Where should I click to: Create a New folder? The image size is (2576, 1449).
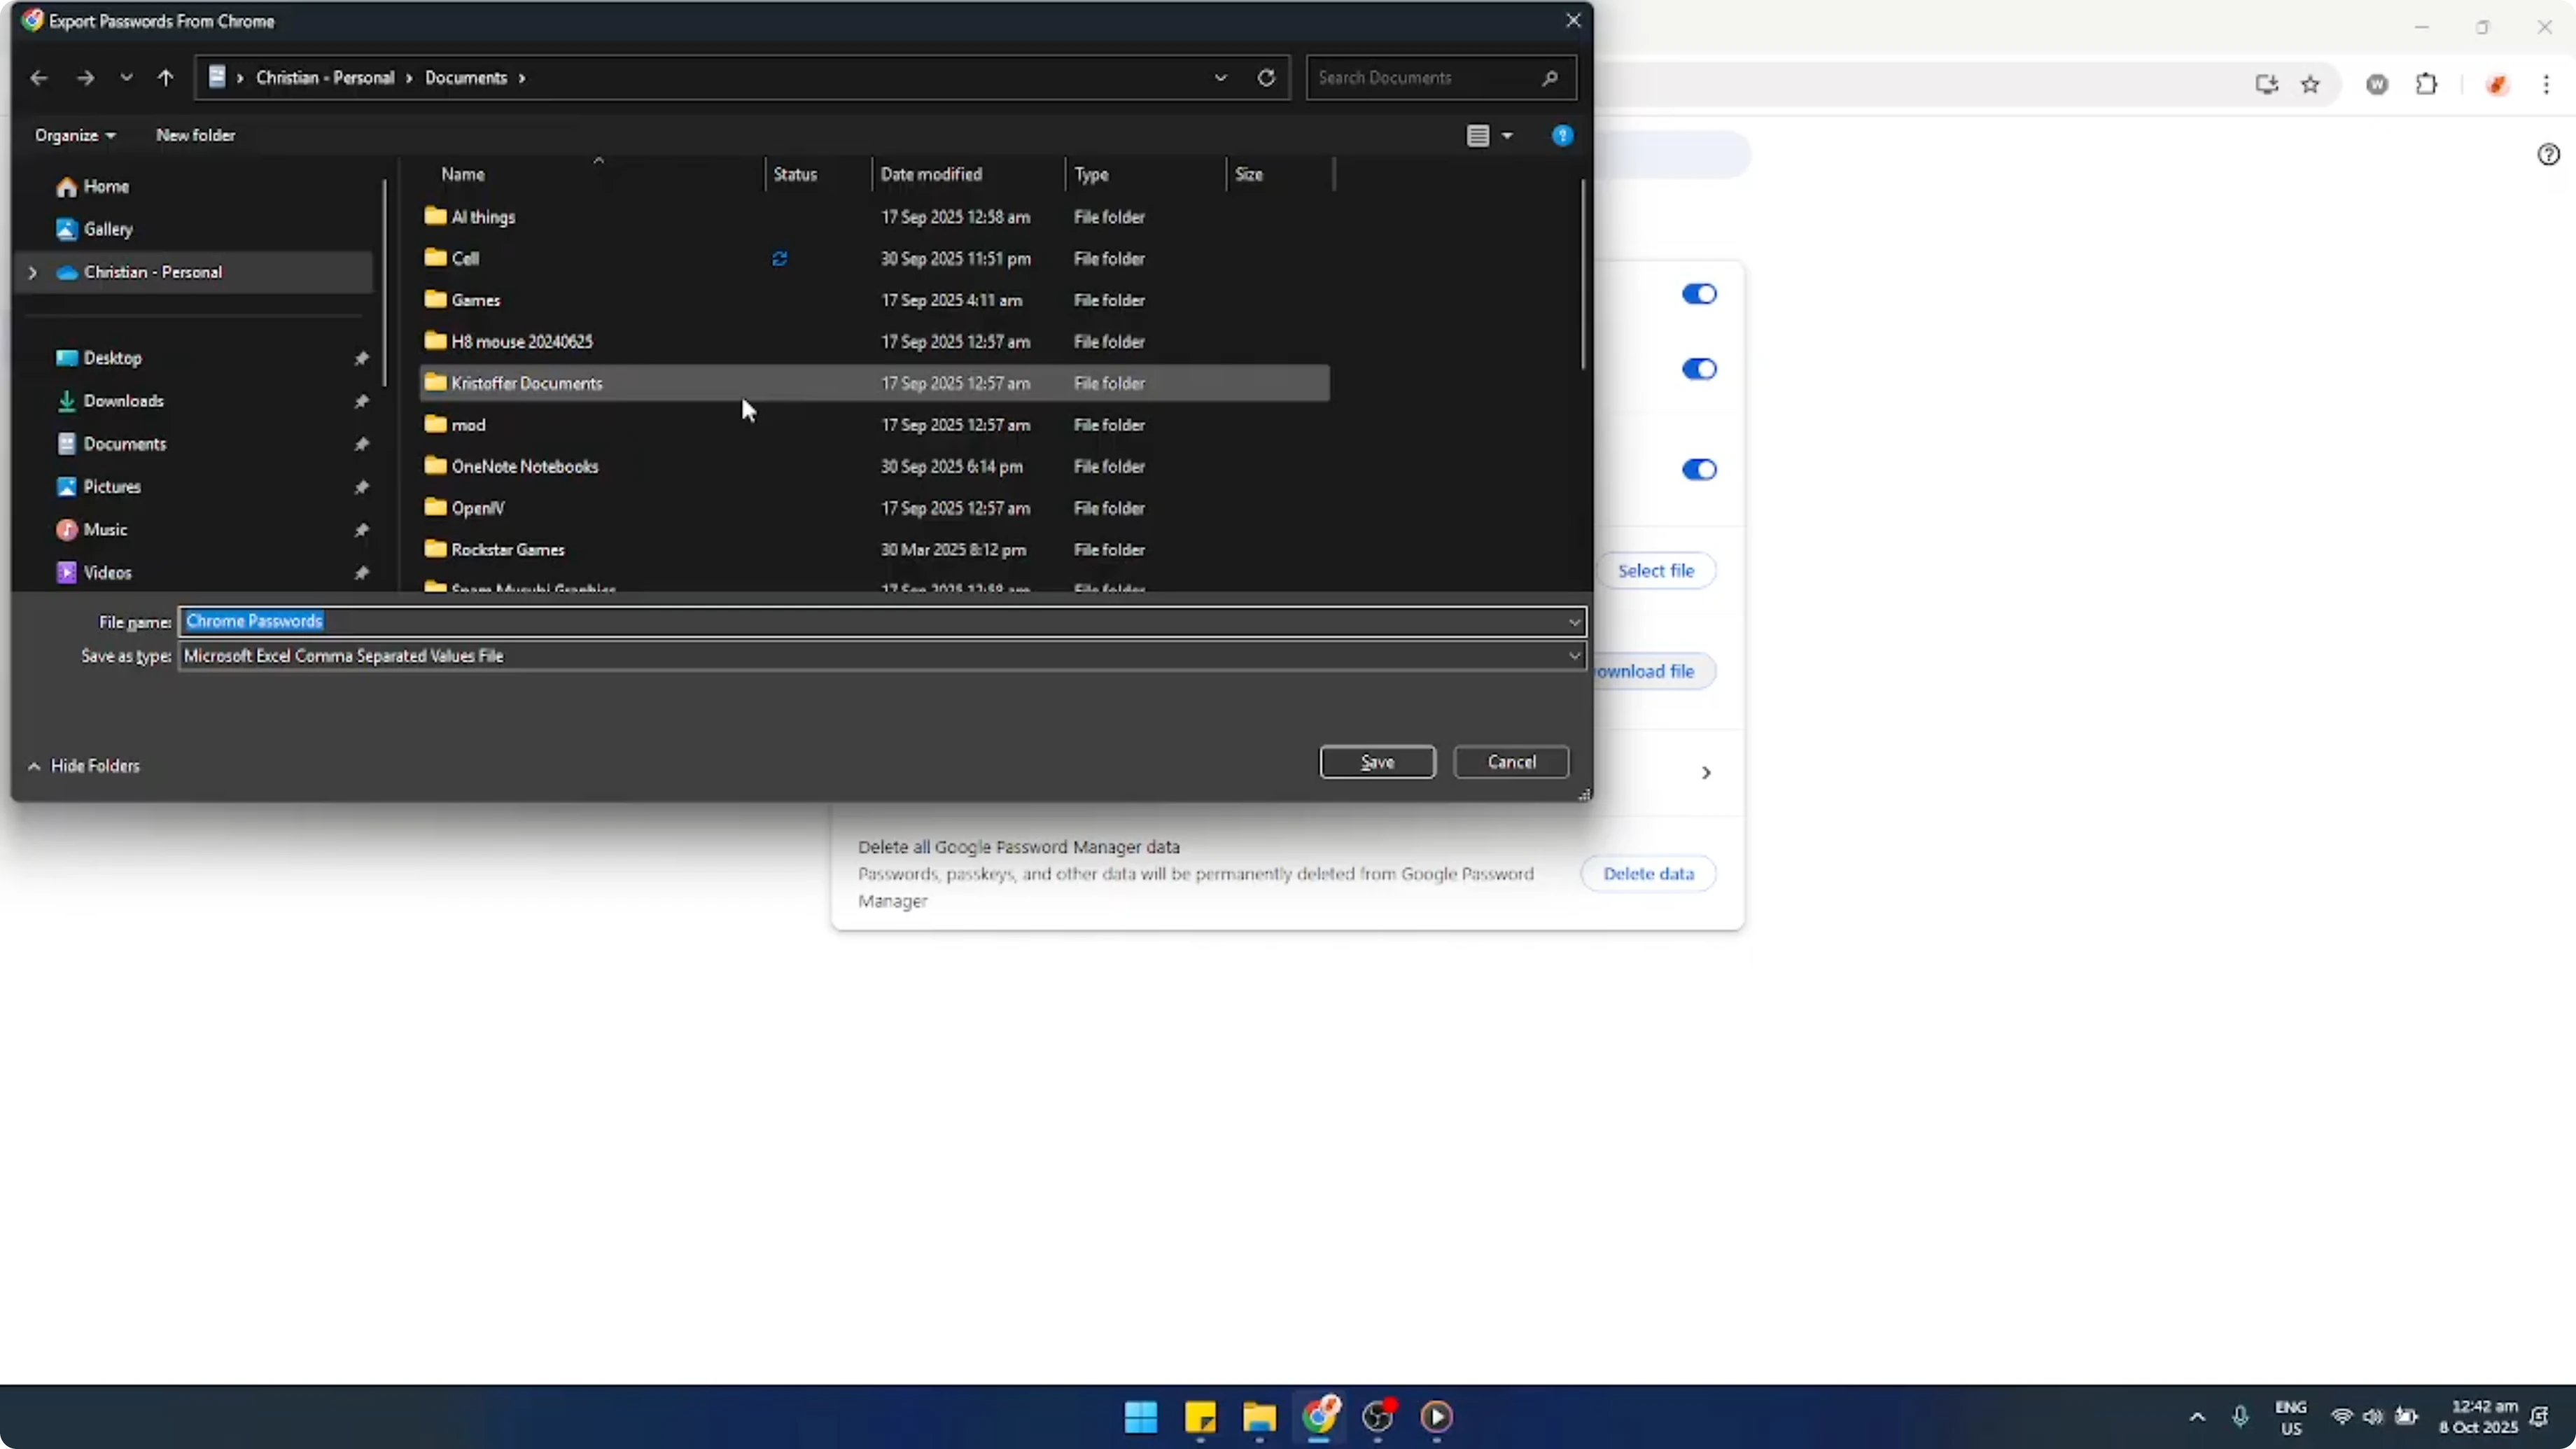coord(195,135)
